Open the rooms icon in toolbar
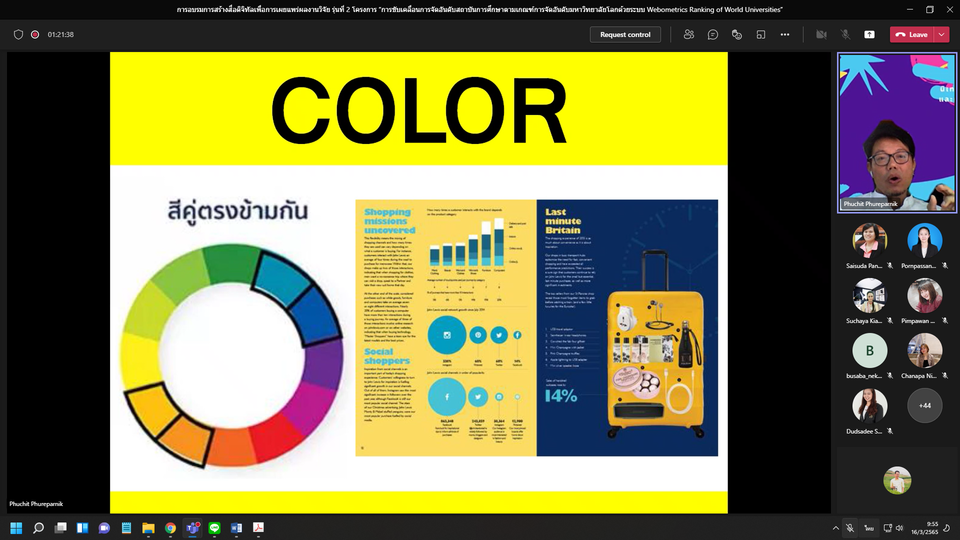 (x=761, y=34)
